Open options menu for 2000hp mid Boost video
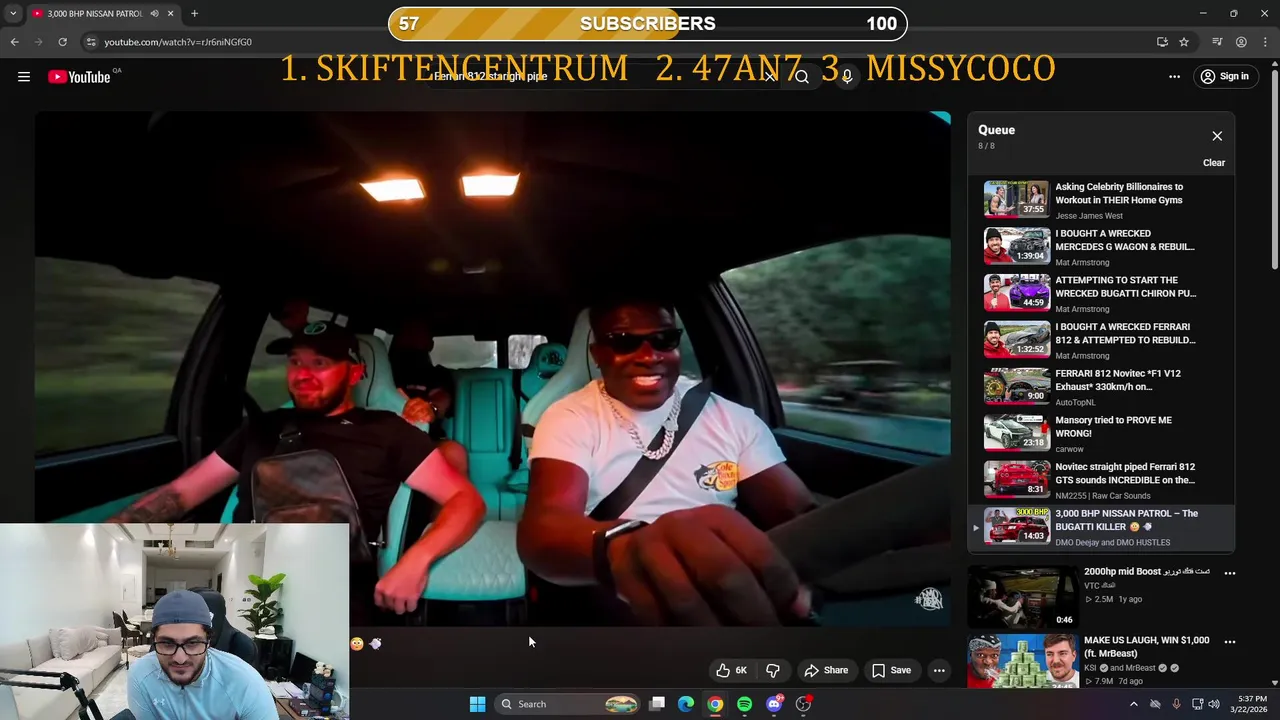 (1230, 573)
